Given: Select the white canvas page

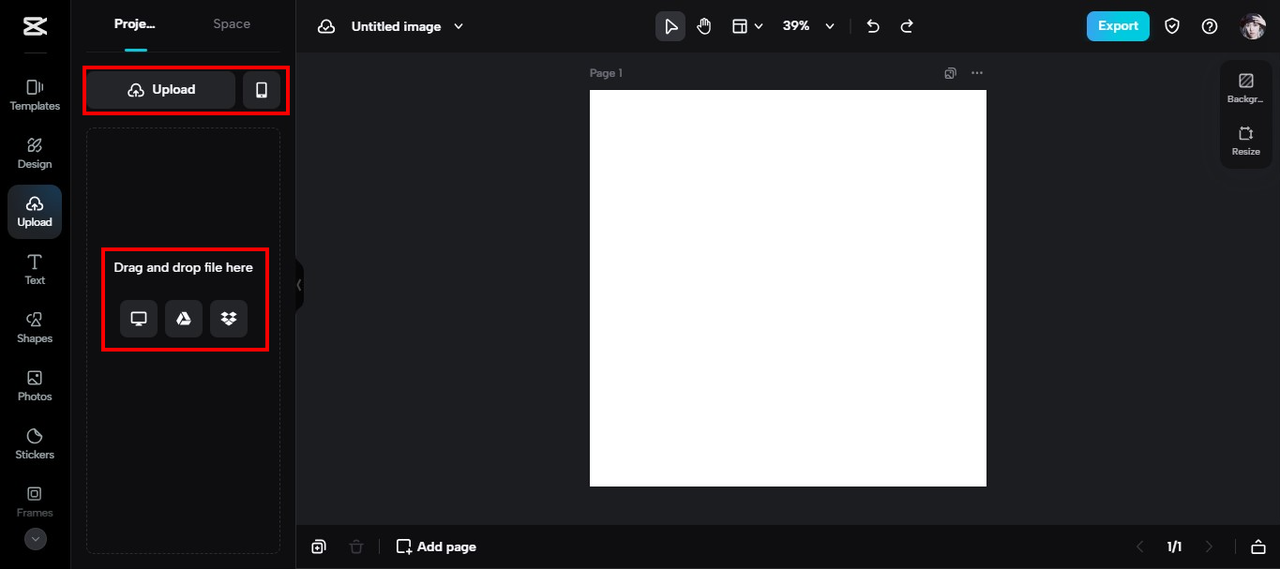Looking at the screenshot, I should point(788,288).
